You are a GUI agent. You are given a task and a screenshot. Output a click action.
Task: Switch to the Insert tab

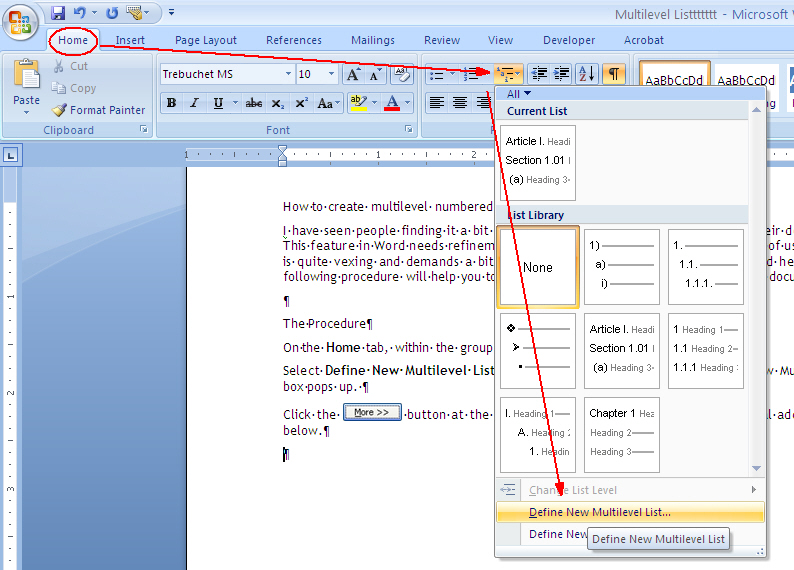click(x=130, y=40)
